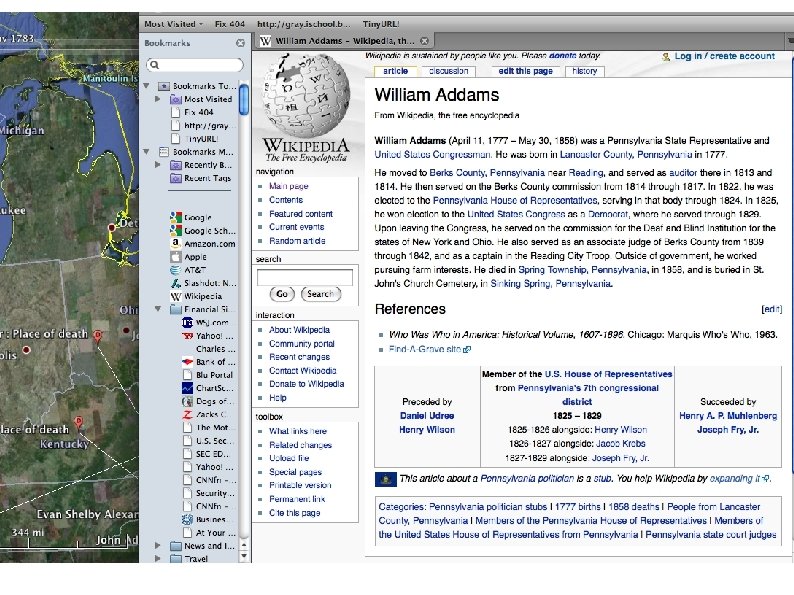Viewport: 794px width, 595px height.
Task: Click the Pennsylvania flag stub icon
Action: [385, 479]
